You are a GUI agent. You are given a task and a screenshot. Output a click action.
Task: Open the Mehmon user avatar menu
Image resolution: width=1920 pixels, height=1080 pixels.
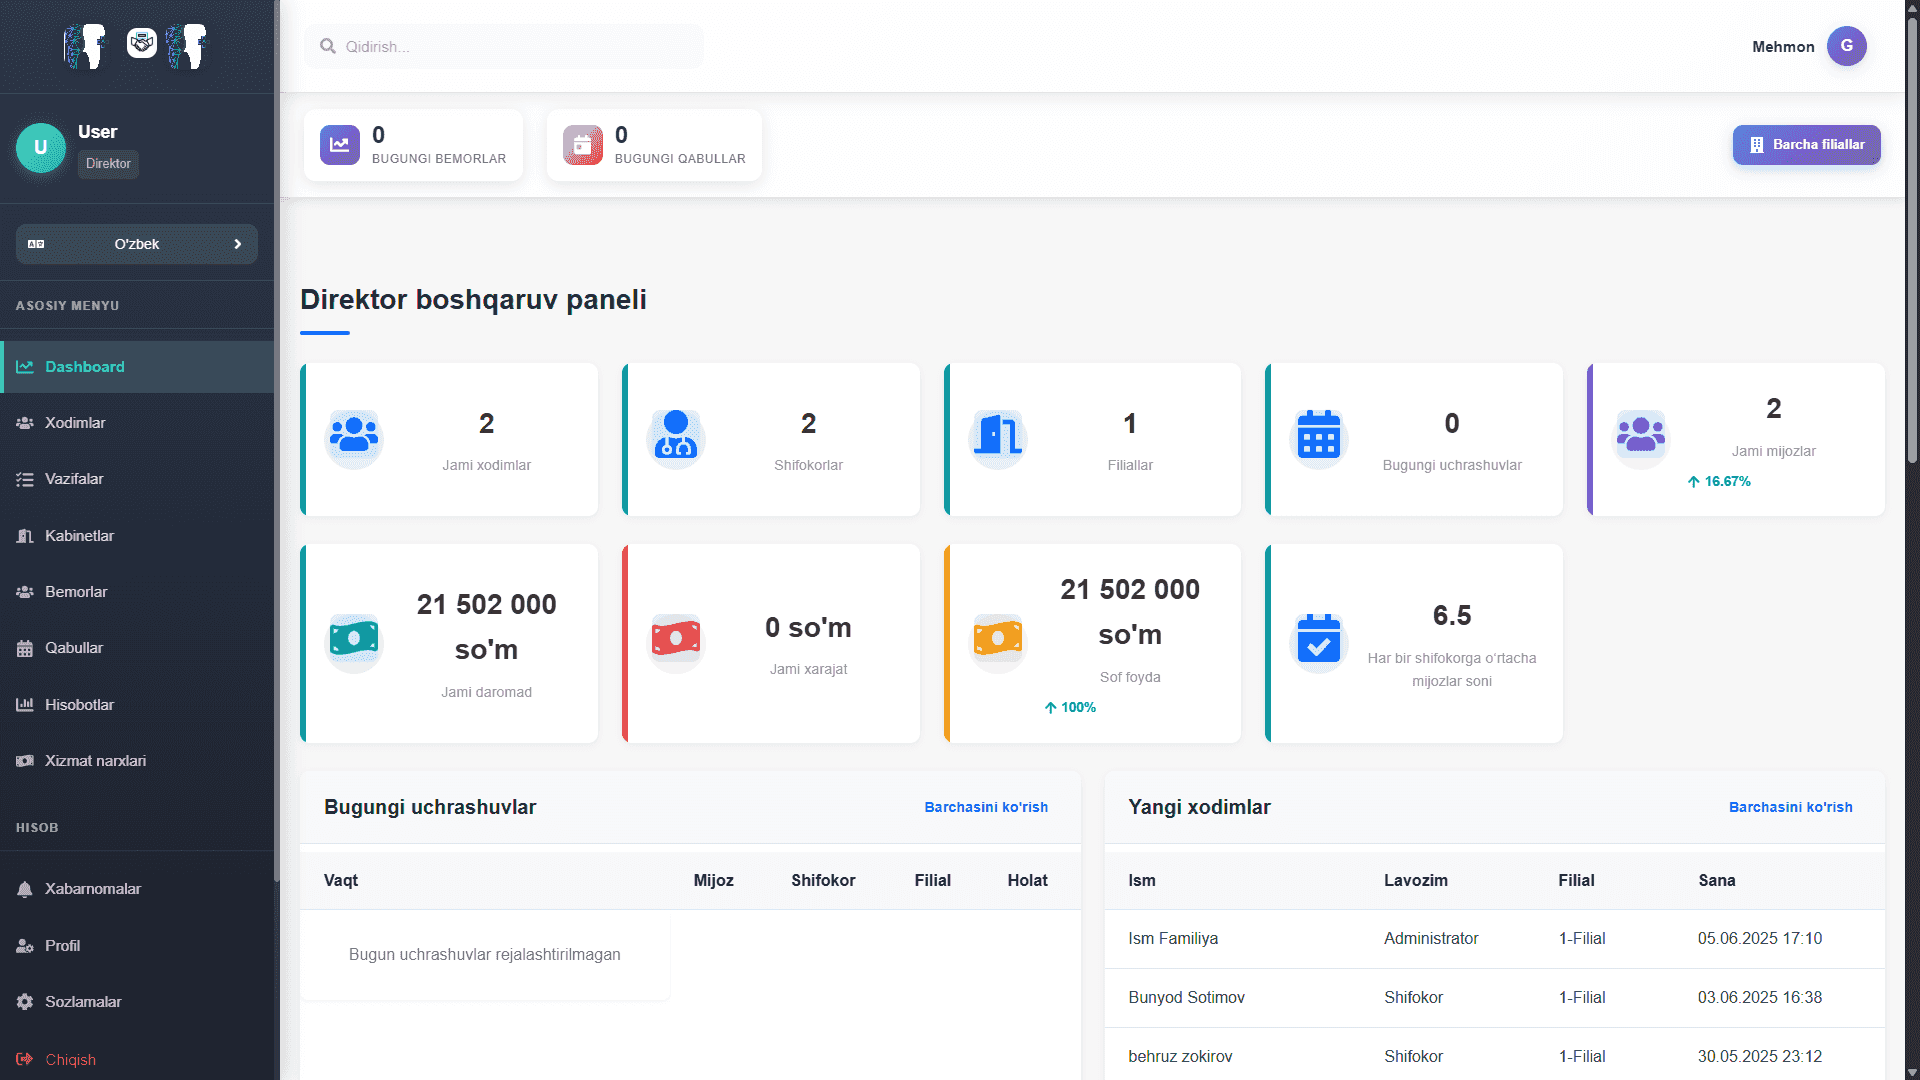[1846, 46]
